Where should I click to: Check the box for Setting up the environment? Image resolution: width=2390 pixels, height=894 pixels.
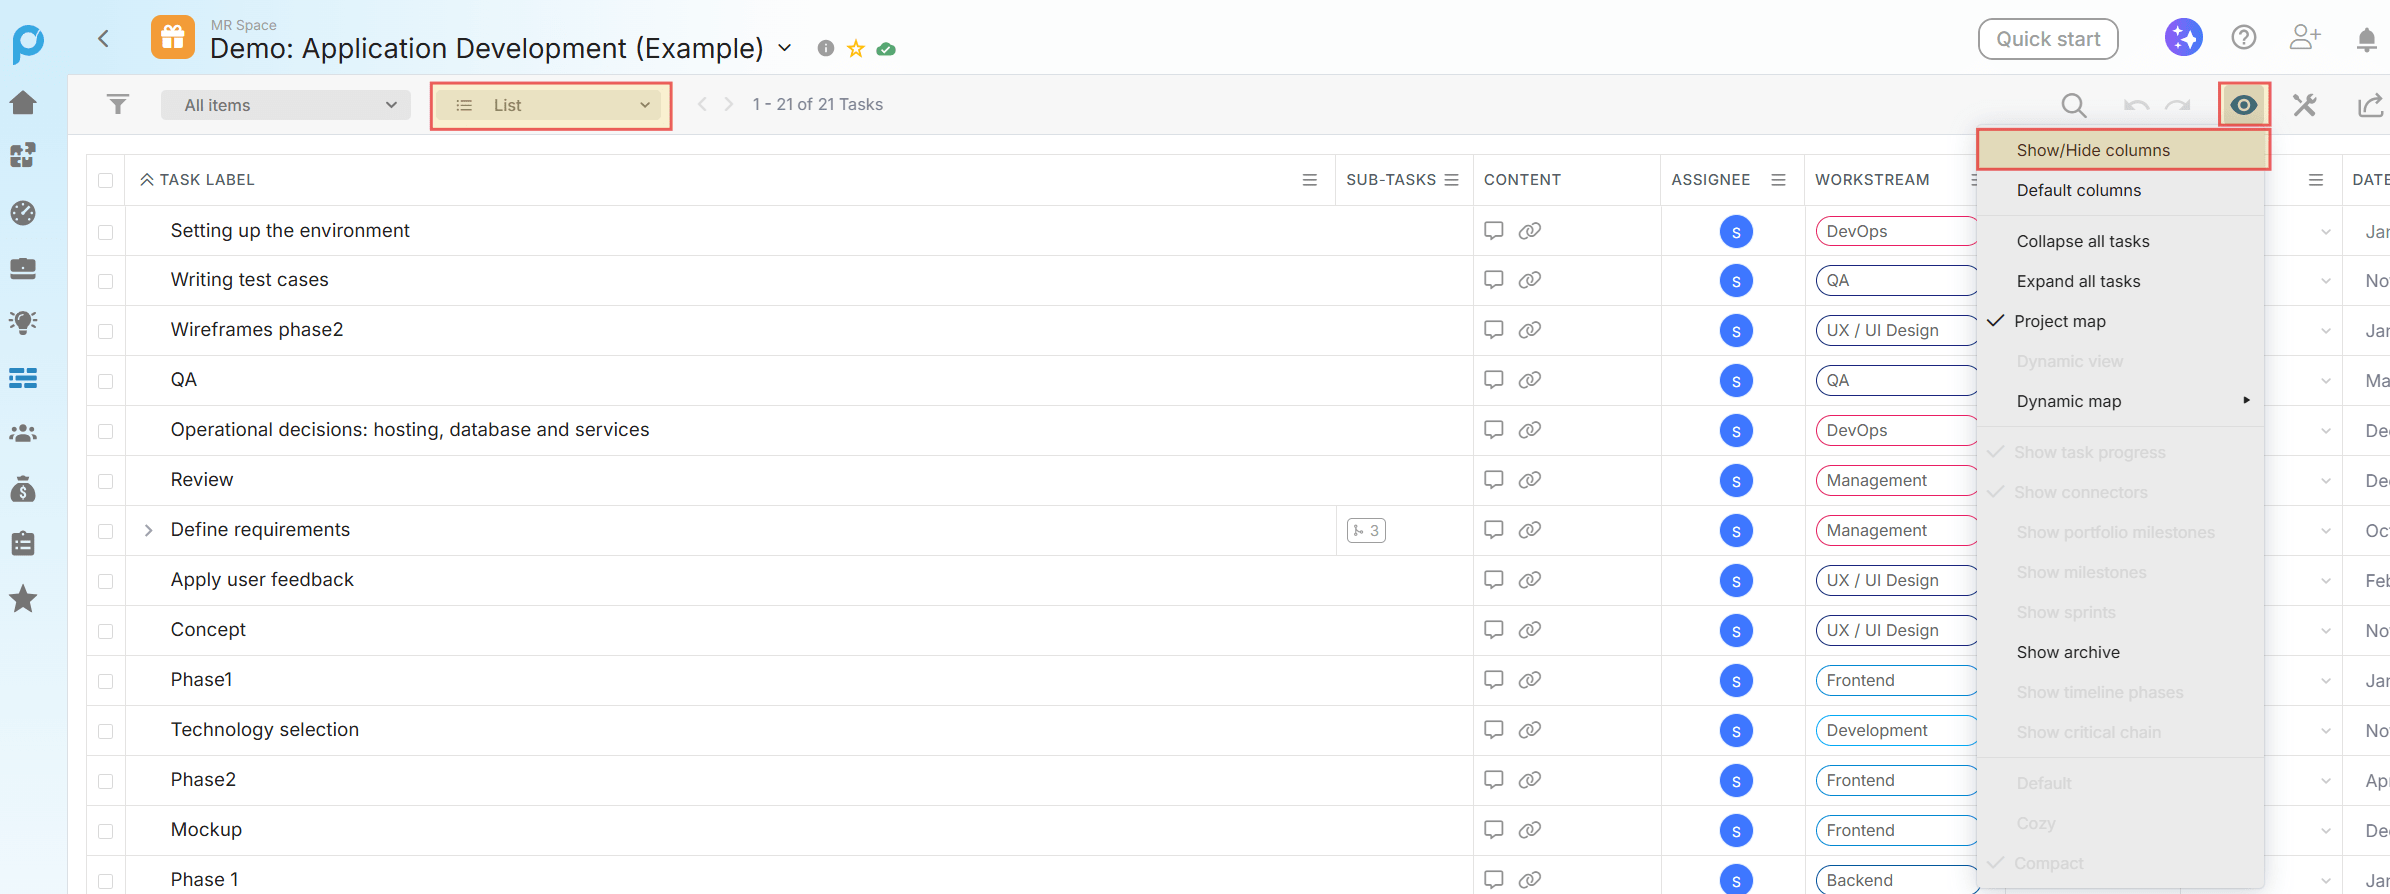(106, 232)
